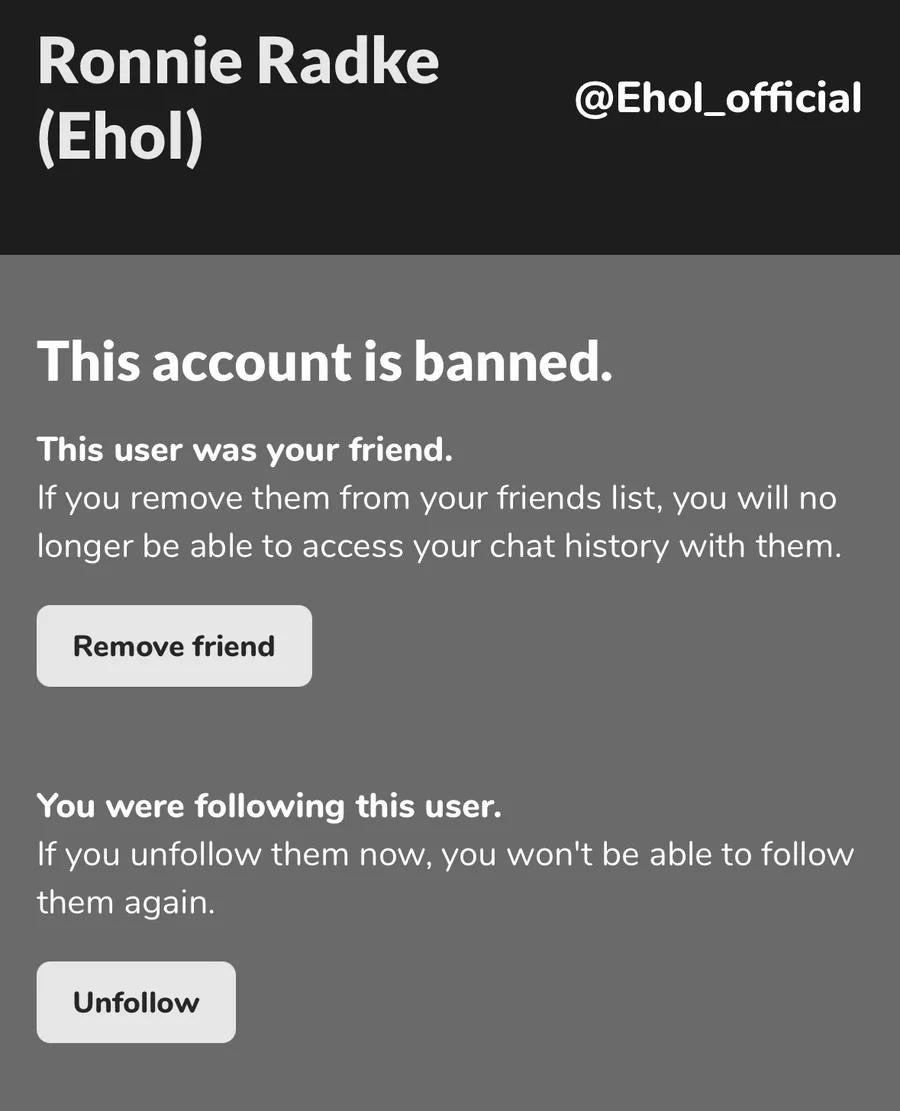Click empty gray area right of Unfollow
This screenshot has height=1111, width=900.
click(560, 1002)
